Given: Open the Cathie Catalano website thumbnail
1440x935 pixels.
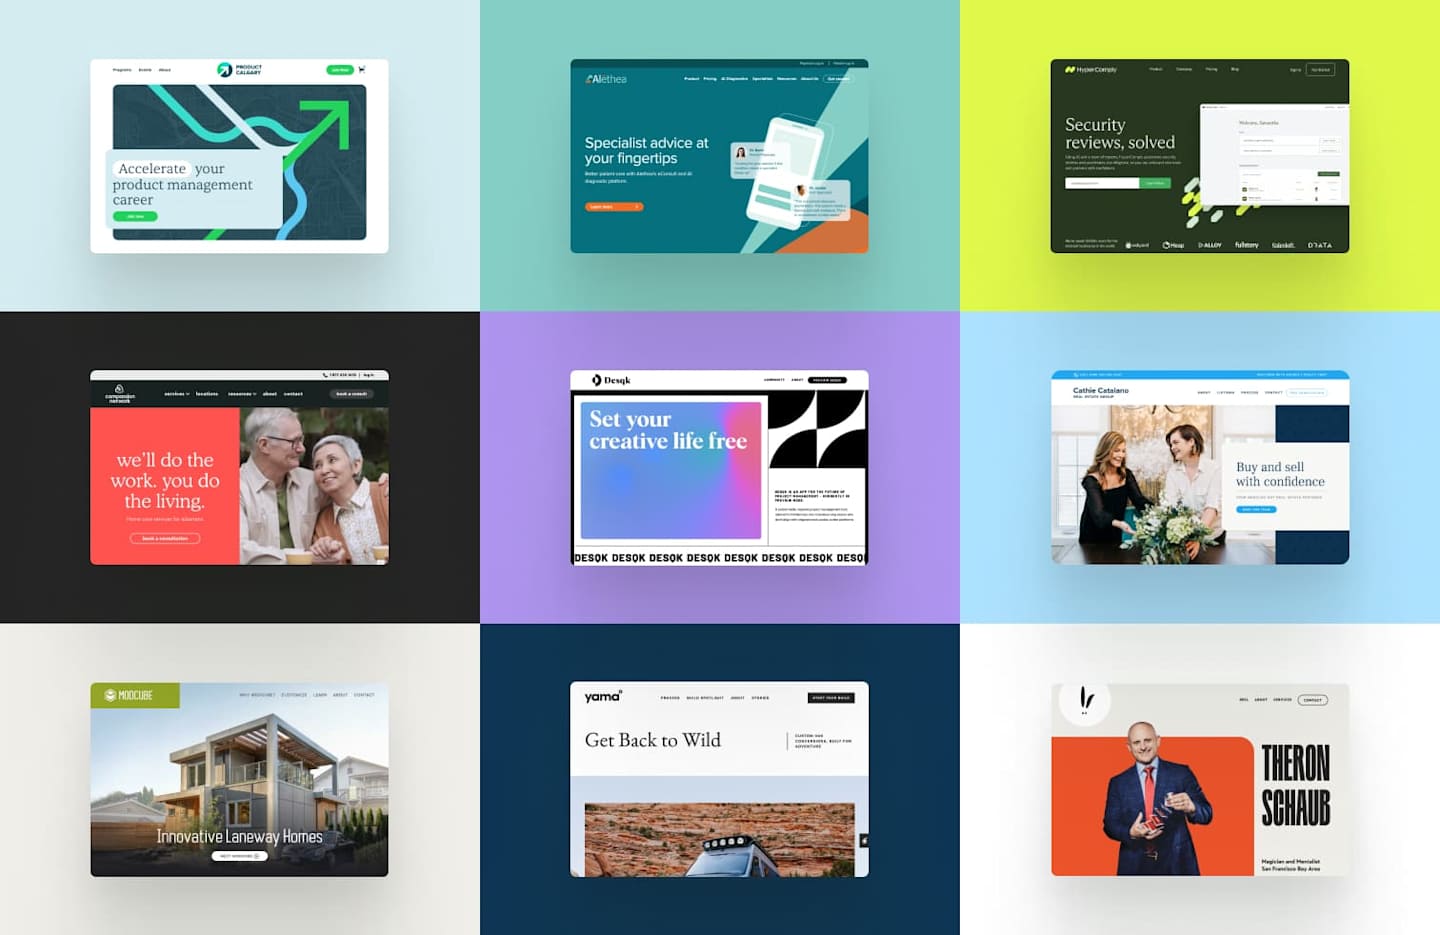Looking at the screenshot, I should pyautogui.click(x=1200, y=467).
